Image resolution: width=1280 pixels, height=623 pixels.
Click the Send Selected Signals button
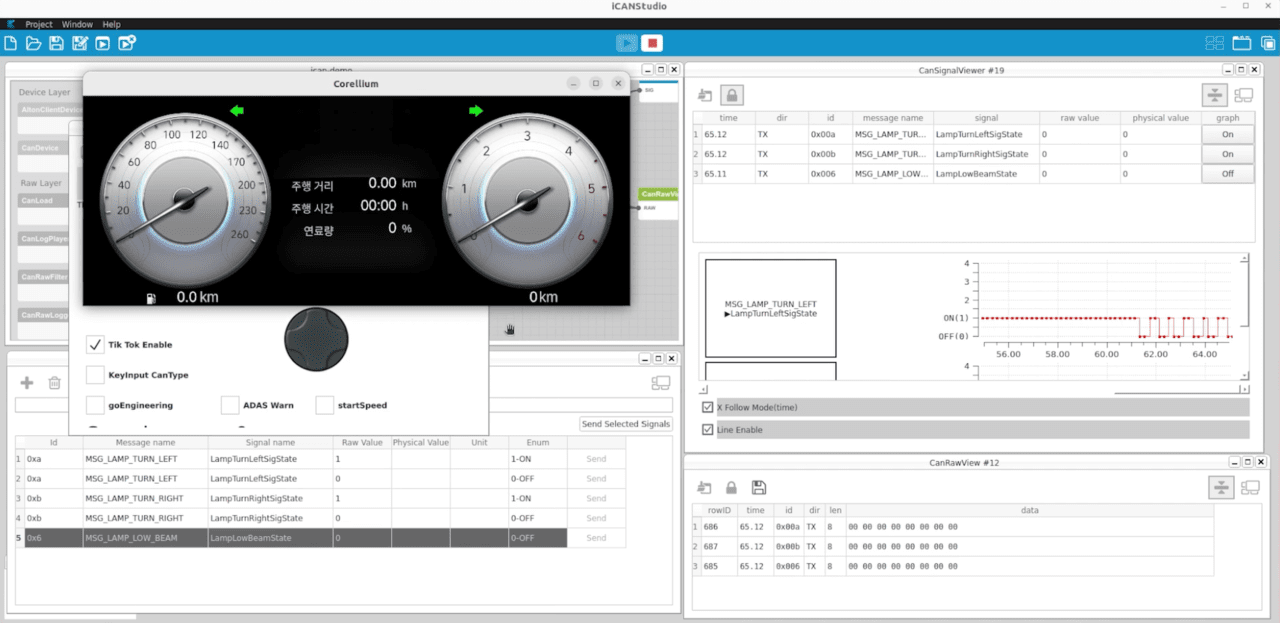coord(626,424)
